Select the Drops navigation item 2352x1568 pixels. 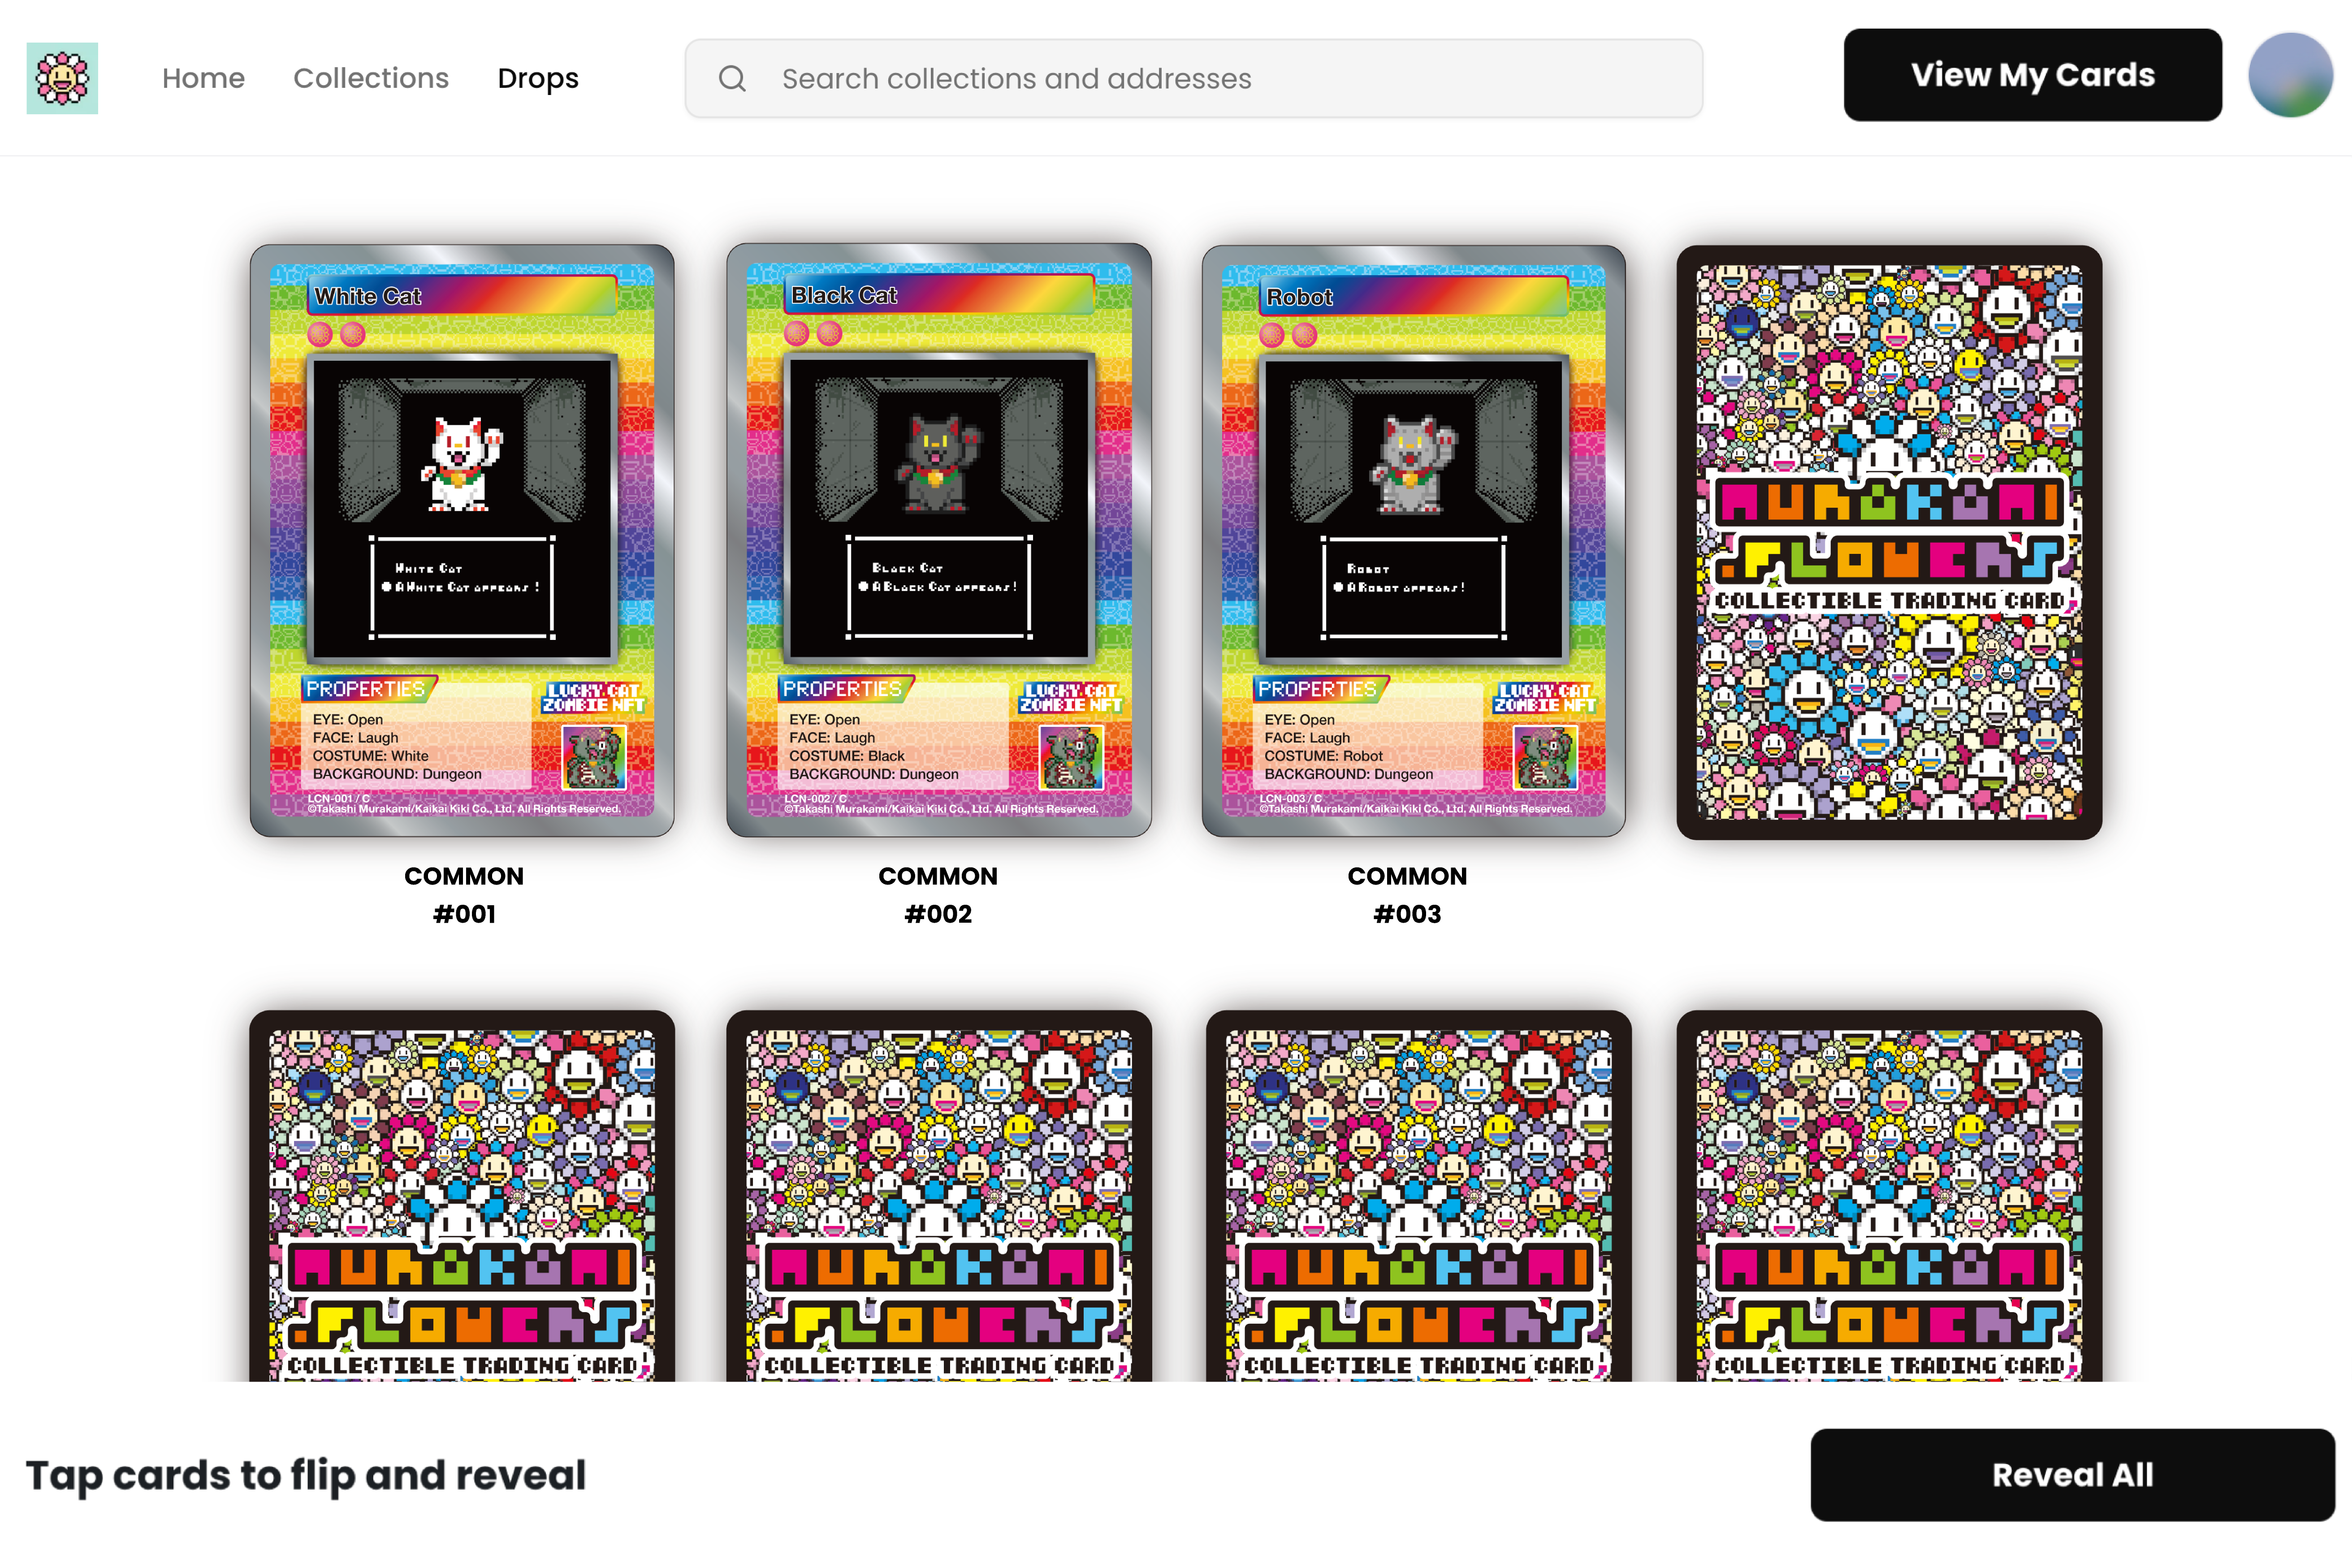click(538, 78)
